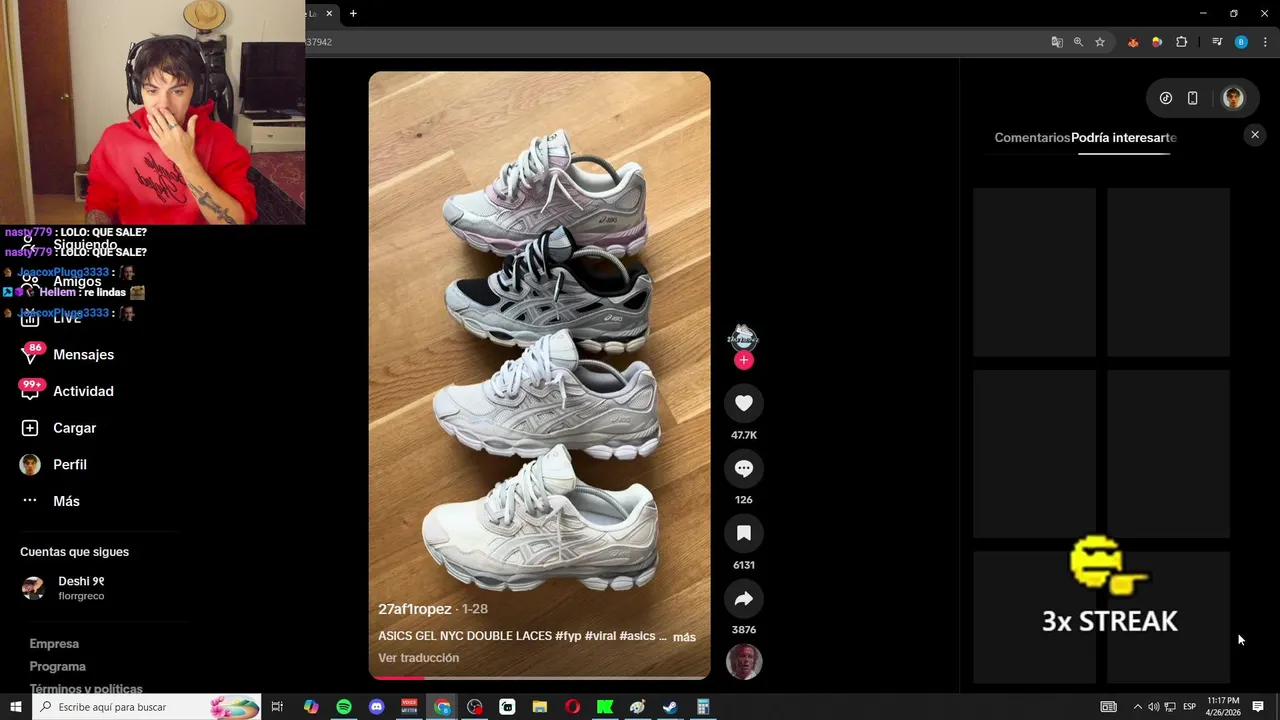The width and height of the screenshot is (1280, 720).
Task: Bookmark page with the star icon
Action: point(1100,42)
